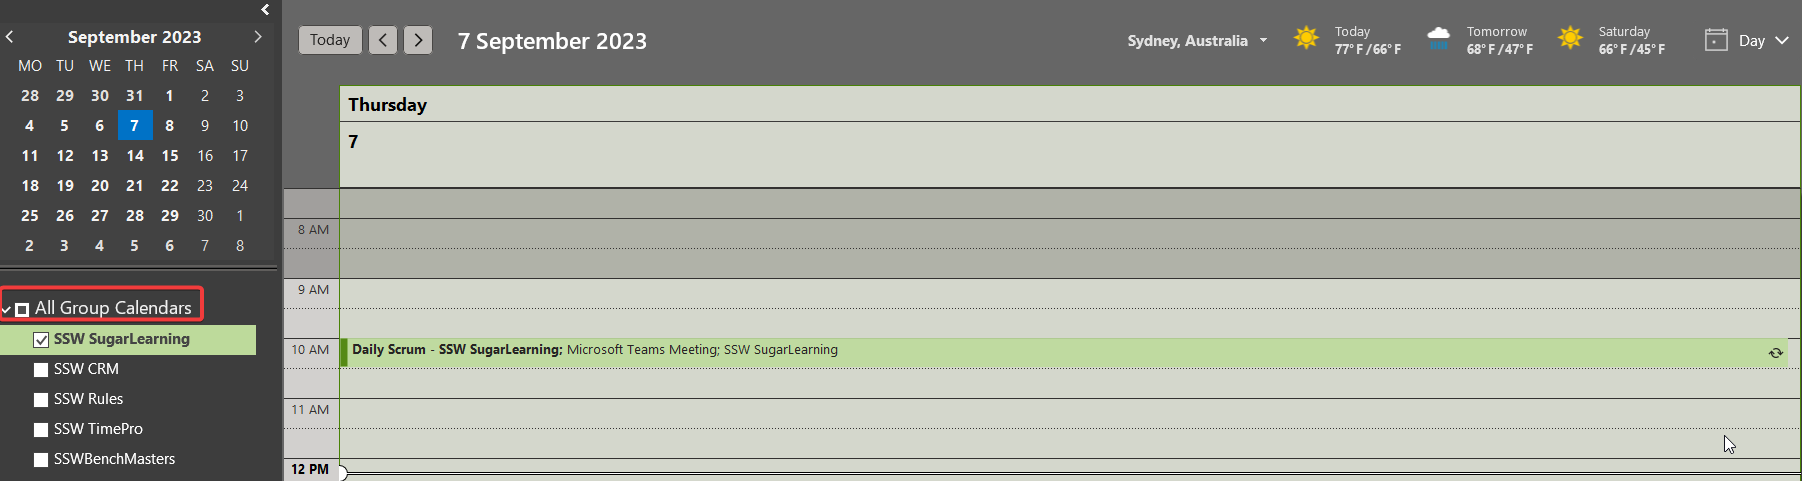Screen dimensions: 1802x481
Task: Click tomorrow's cloudy weather icon
Action: (x=1438, y=39)
